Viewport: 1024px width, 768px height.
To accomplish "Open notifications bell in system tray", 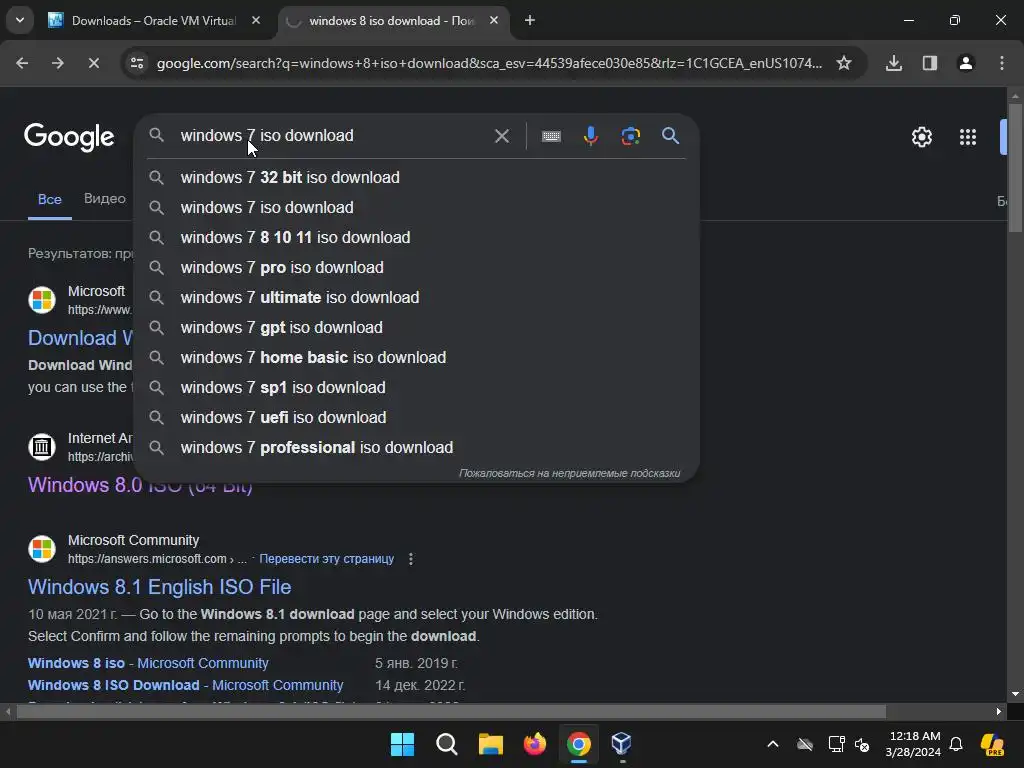I will point(956,744).
